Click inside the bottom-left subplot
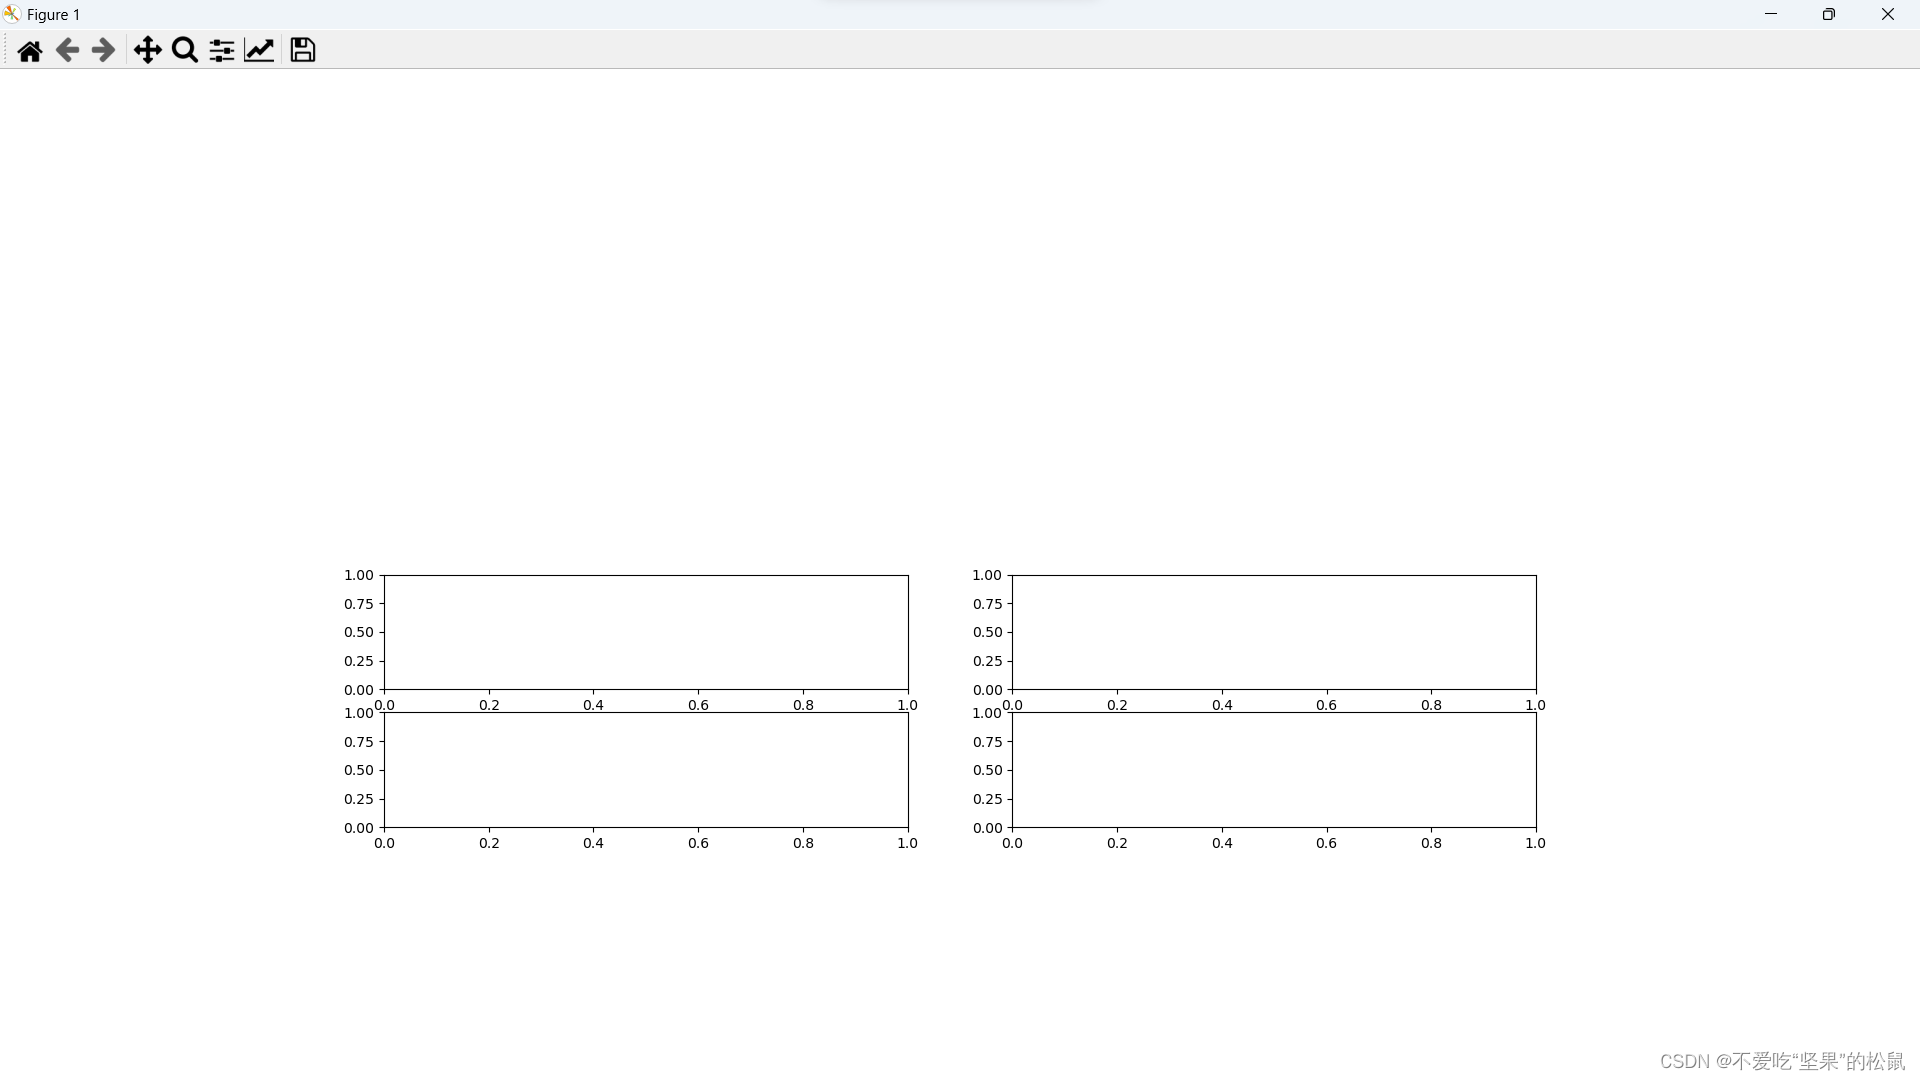This screenshot has width=1920, height=1080. coord(646,770)
